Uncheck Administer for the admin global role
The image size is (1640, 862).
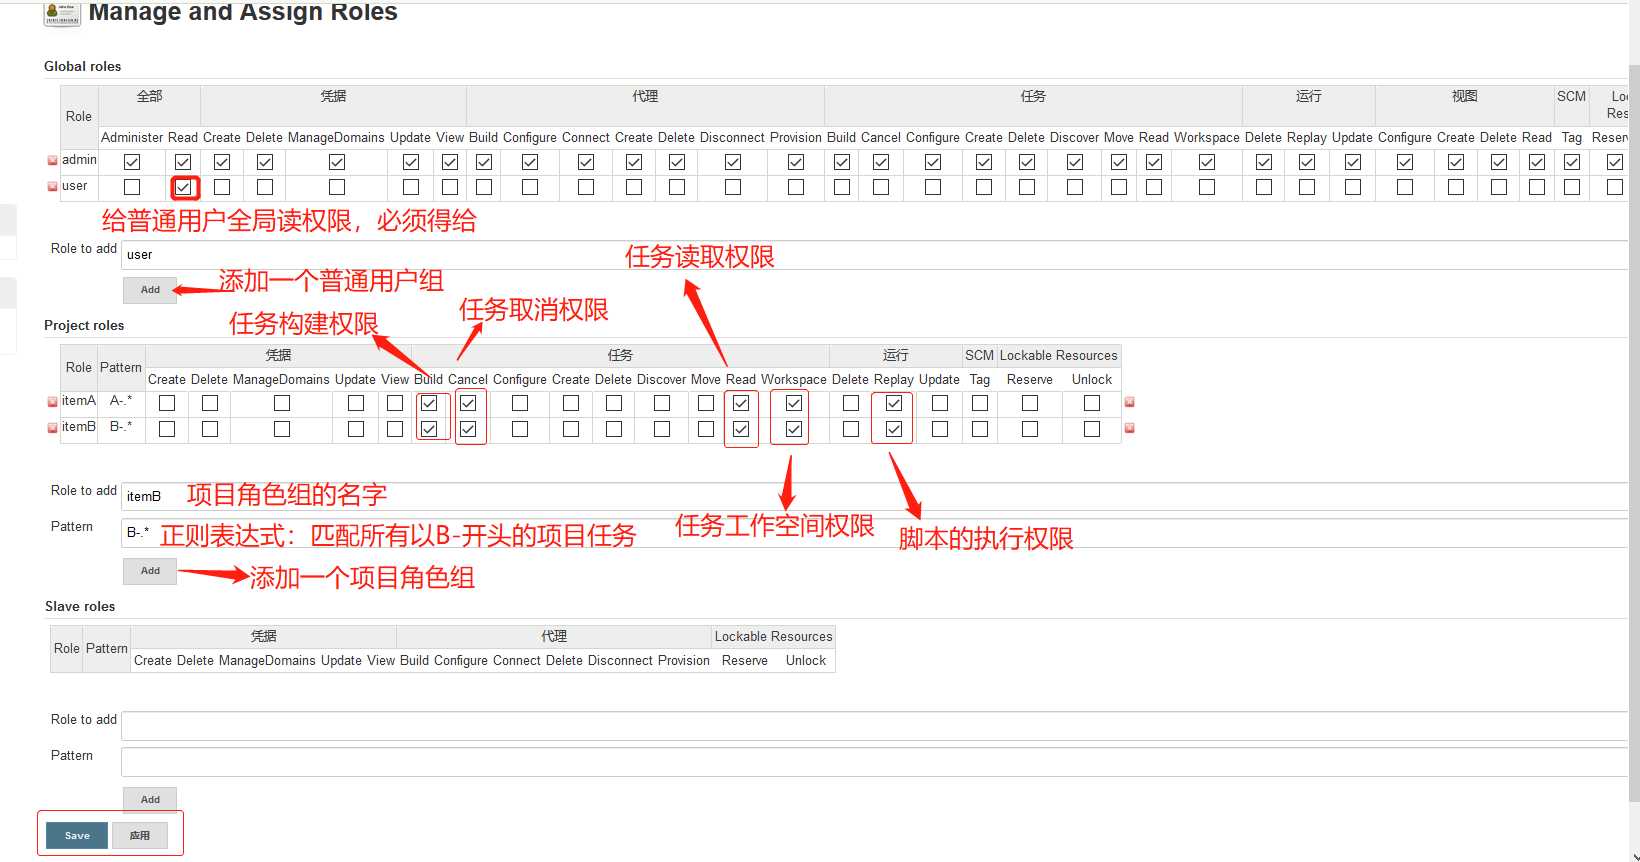(x=132, y=162)
